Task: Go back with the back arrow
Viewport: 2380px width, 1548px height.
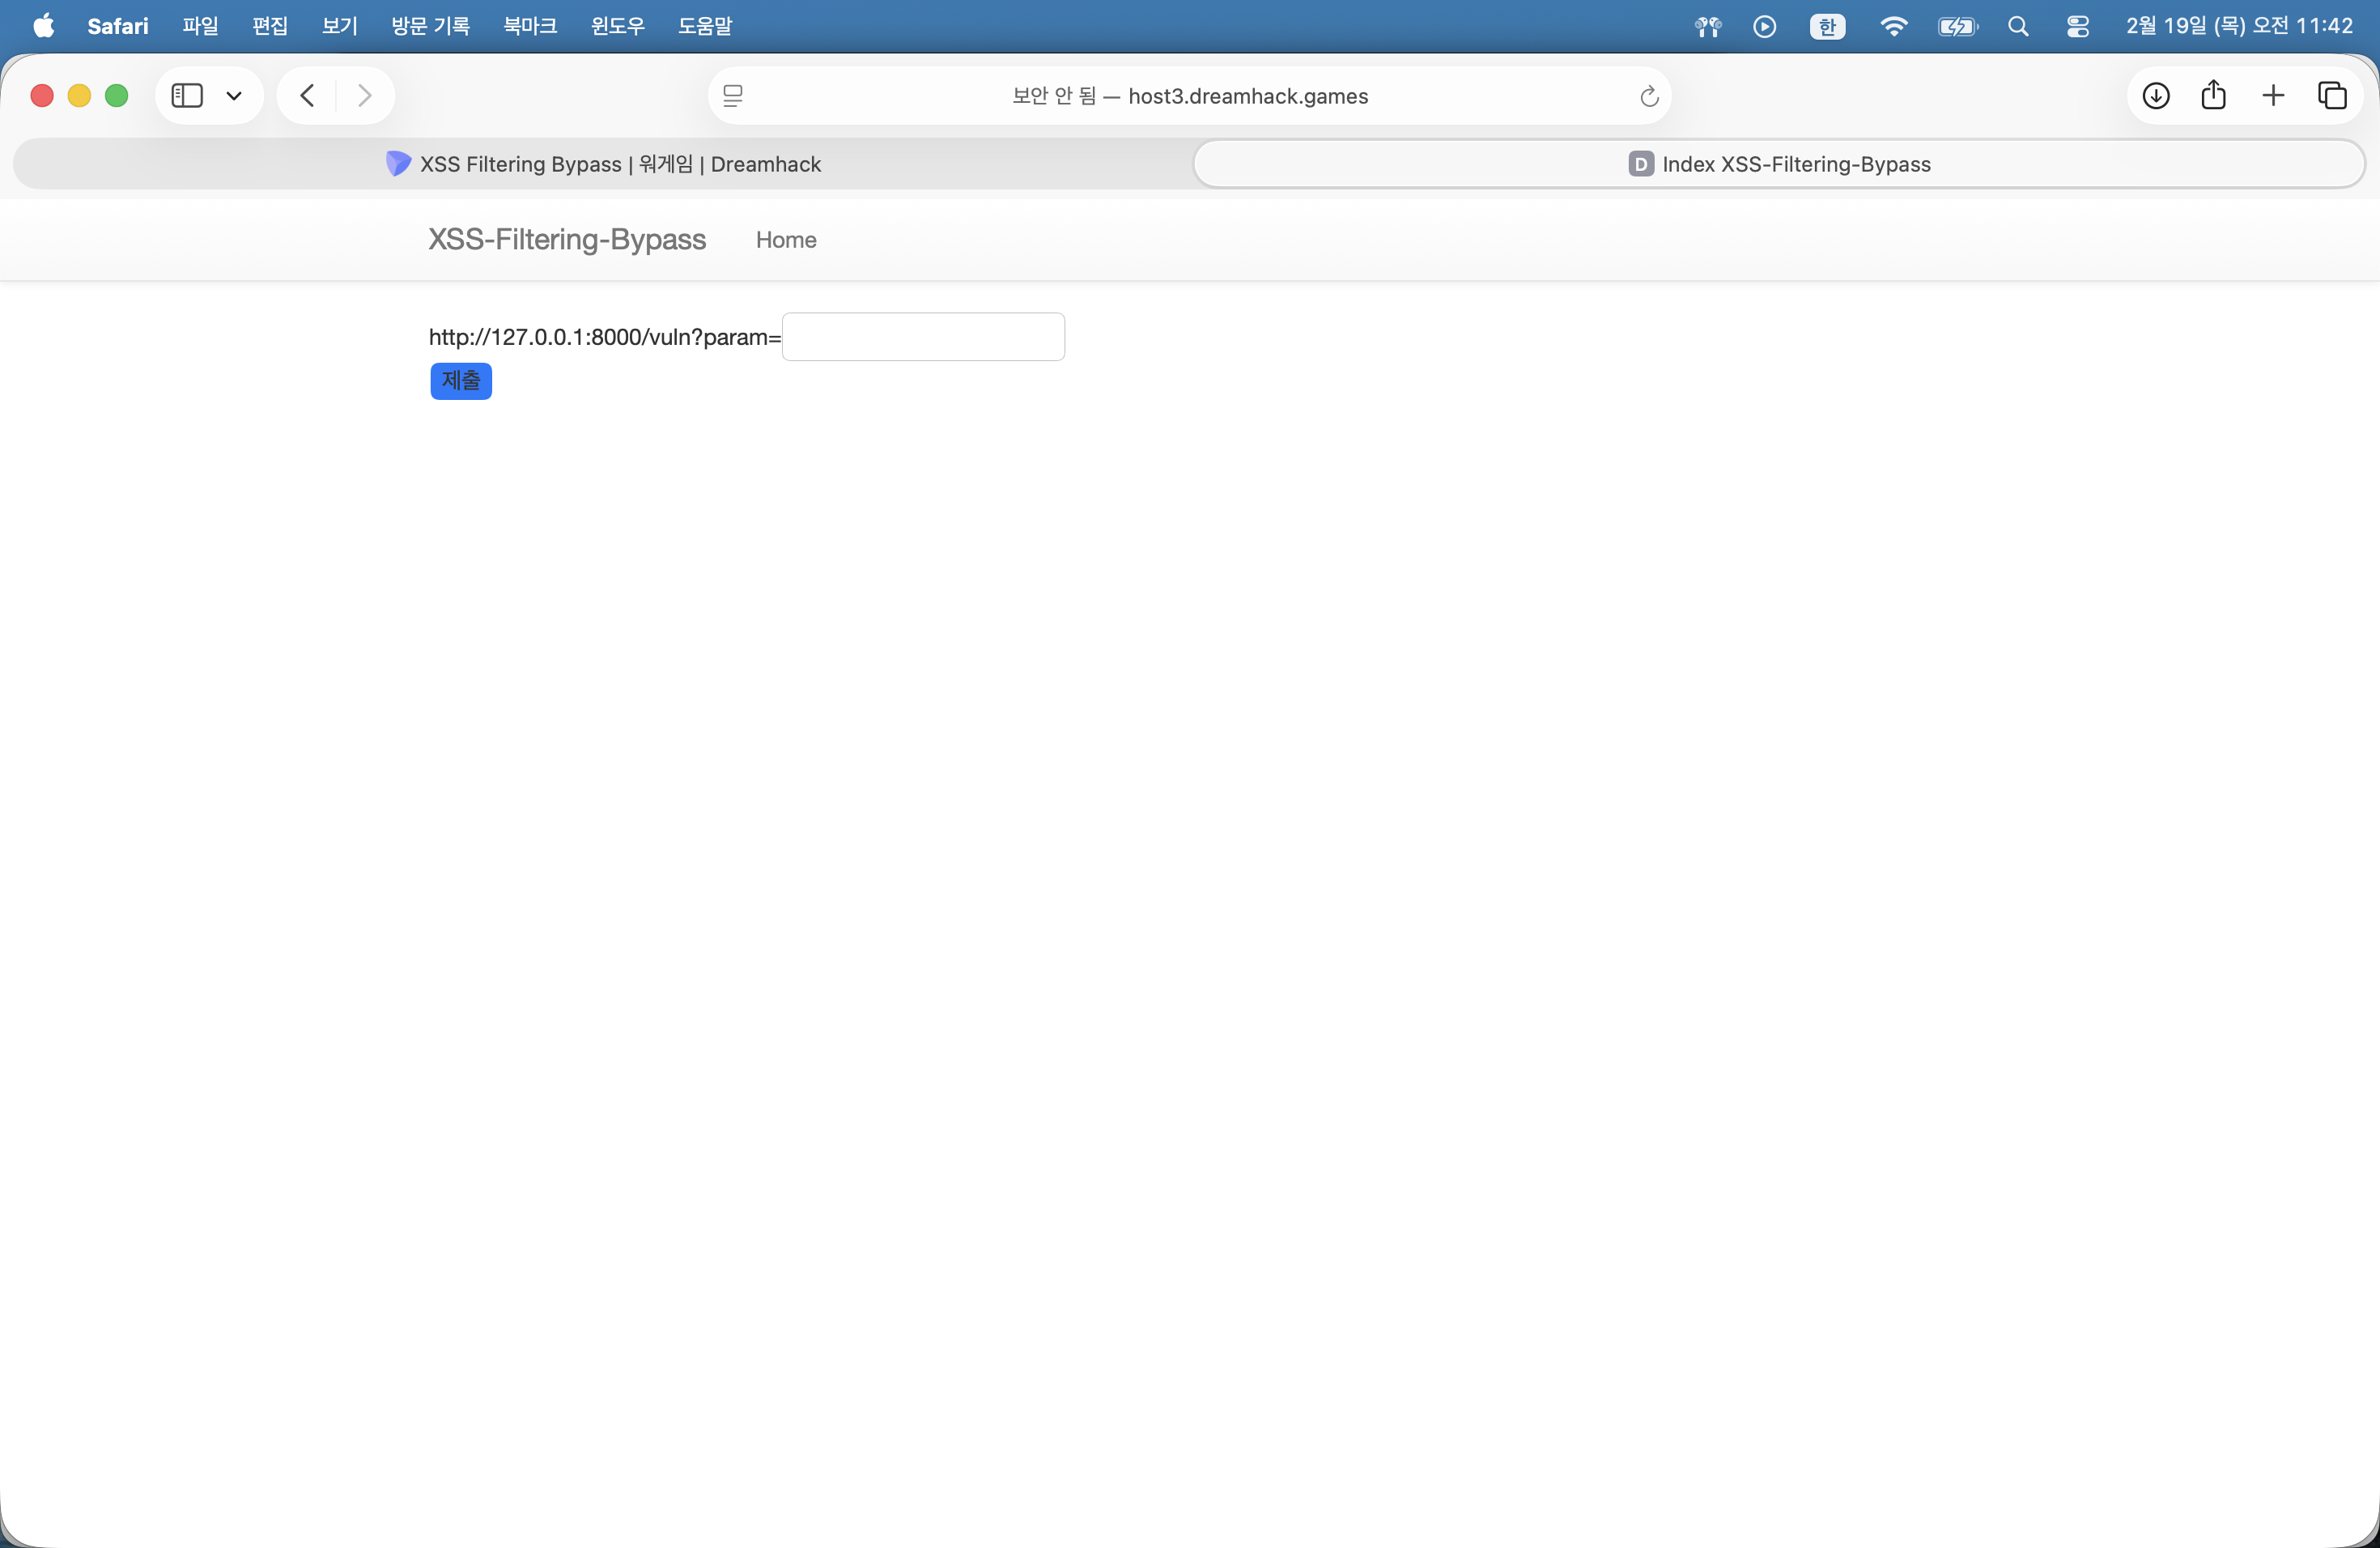Action: (308, 96)
